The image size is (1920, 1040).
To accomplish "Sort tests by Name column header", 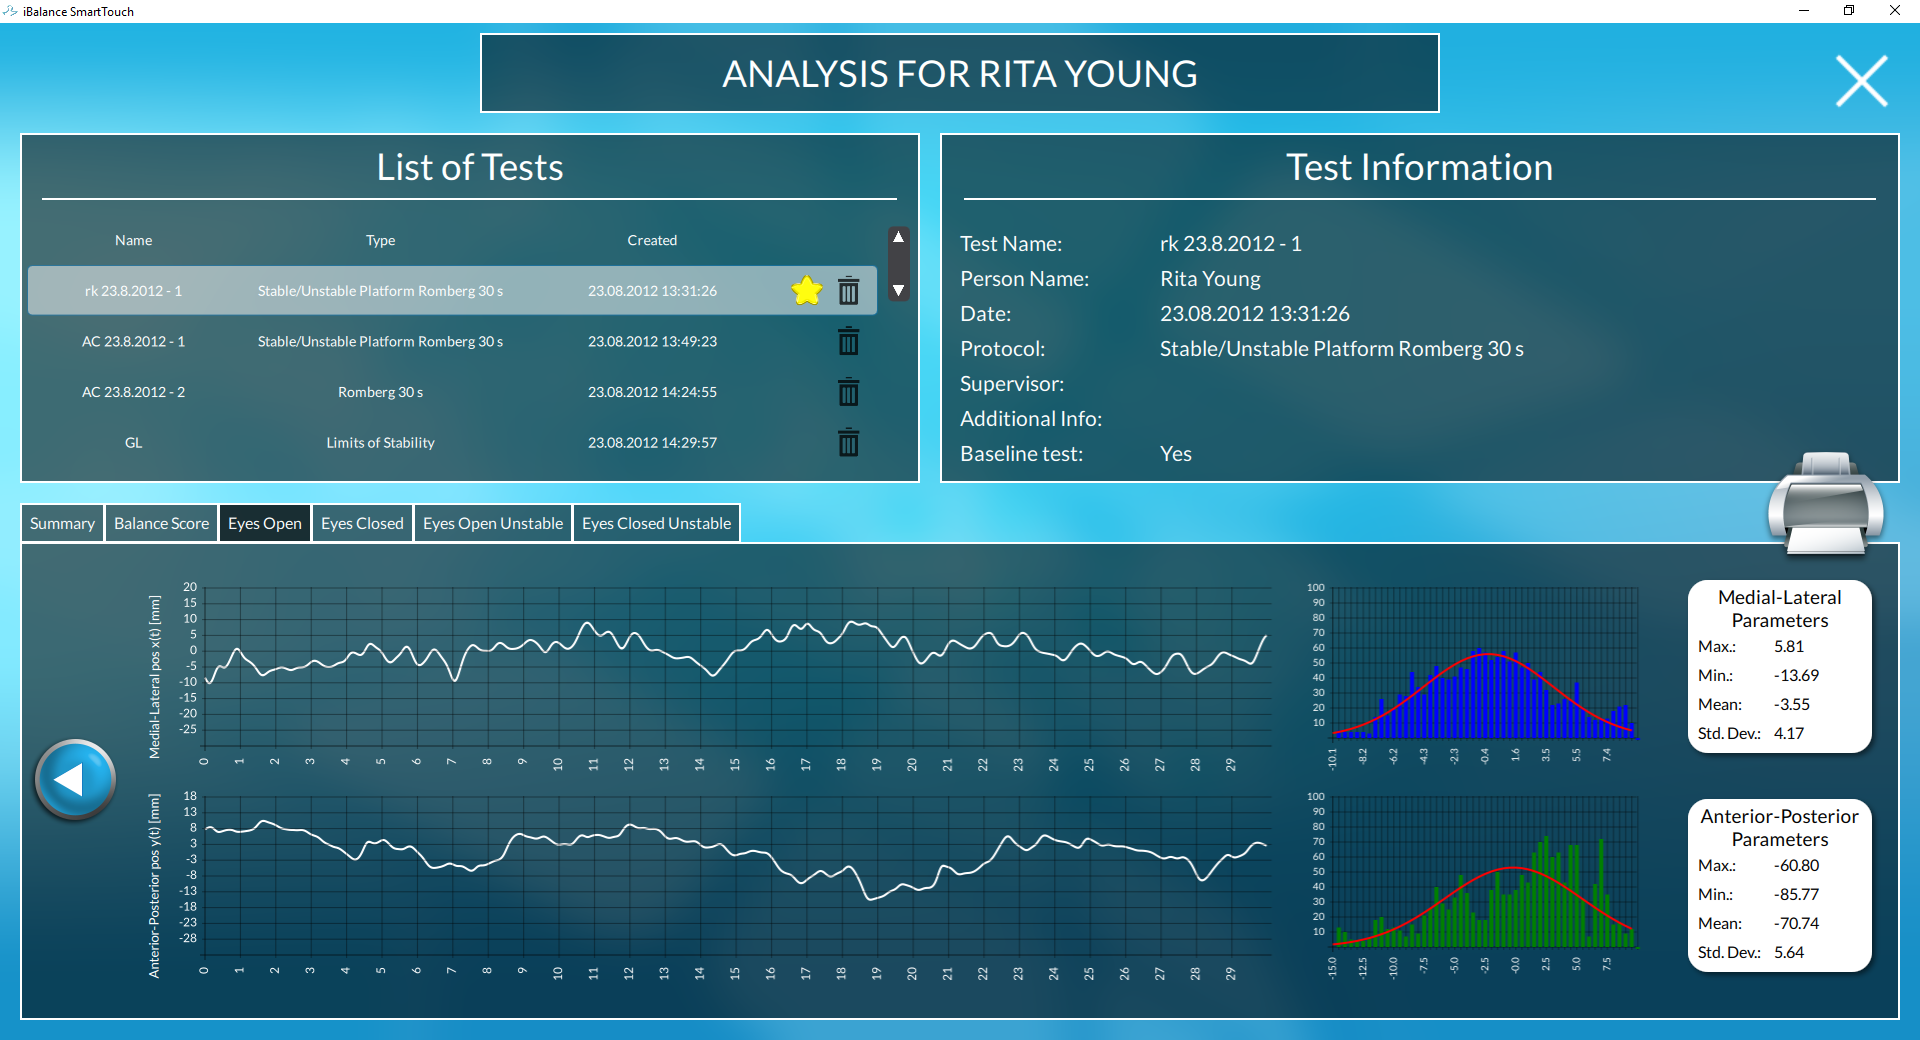I will click(x=133, y=240).
